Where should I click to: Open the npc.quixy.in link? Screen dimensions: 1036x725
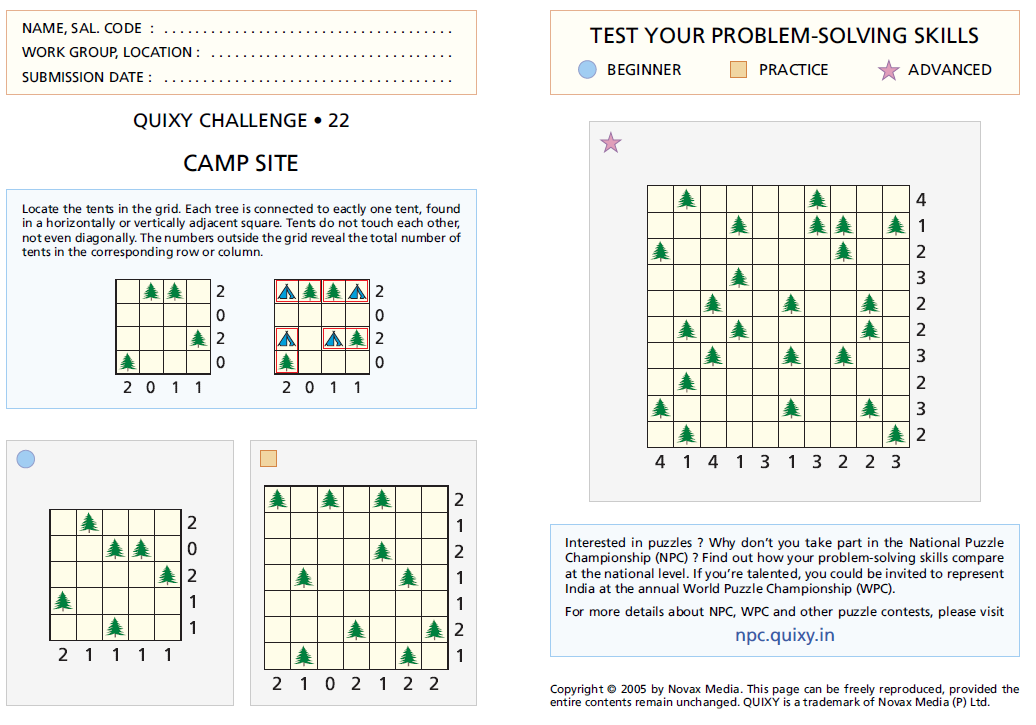pos(785,635)
